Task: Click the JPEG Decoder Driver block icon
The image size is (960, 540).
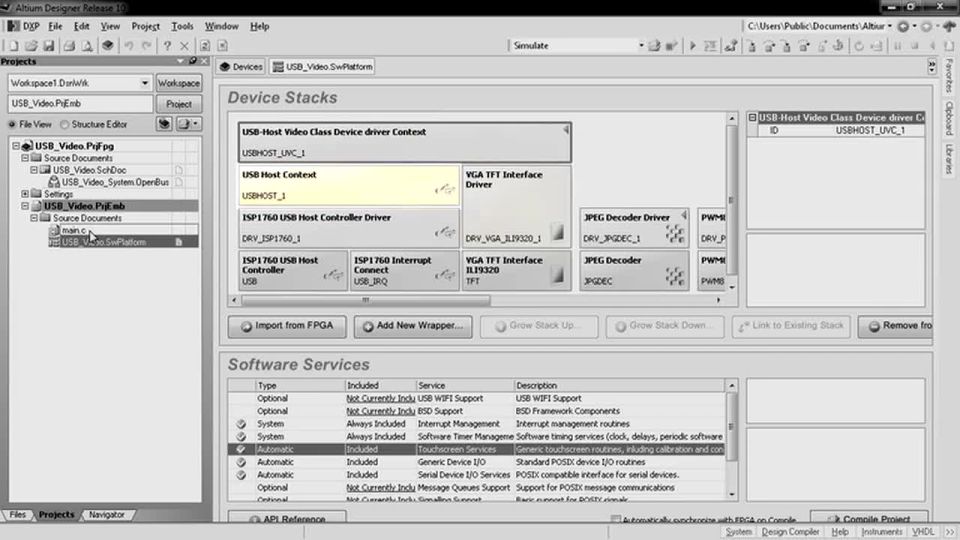Action: [x=675, y=233]
